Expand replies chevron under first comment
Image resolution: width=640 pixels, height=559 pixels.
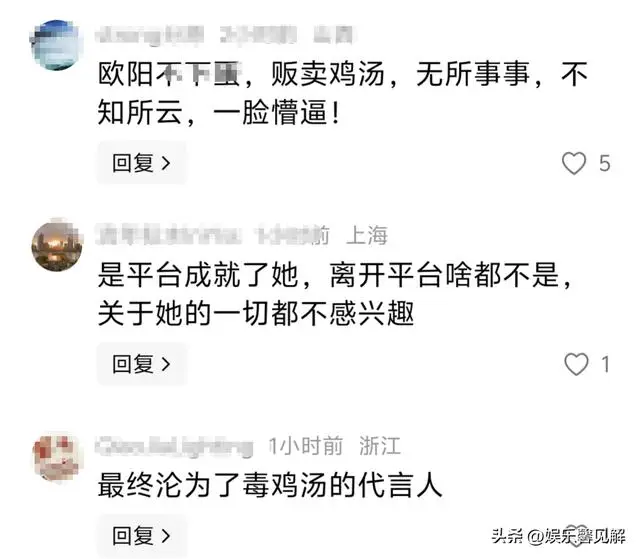click(166, 164)
